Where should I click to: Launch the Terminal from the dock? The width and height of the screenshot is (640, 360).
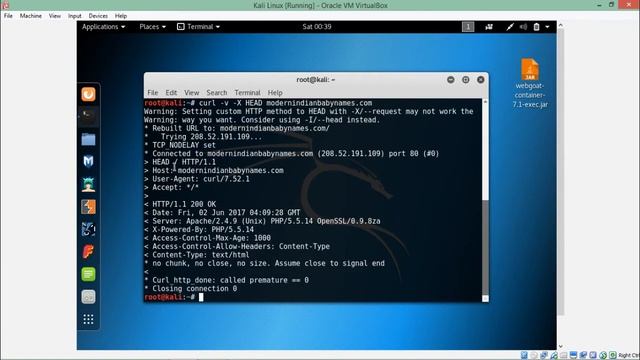coord(88,117)
